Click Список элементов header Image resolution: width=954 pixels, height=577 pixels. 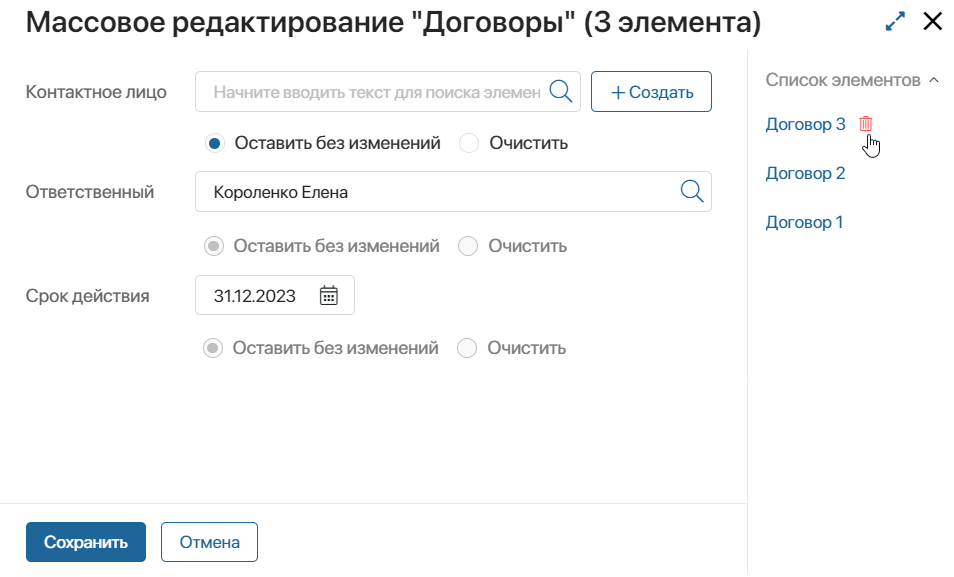pyautogui.click(x=843, y=80)
